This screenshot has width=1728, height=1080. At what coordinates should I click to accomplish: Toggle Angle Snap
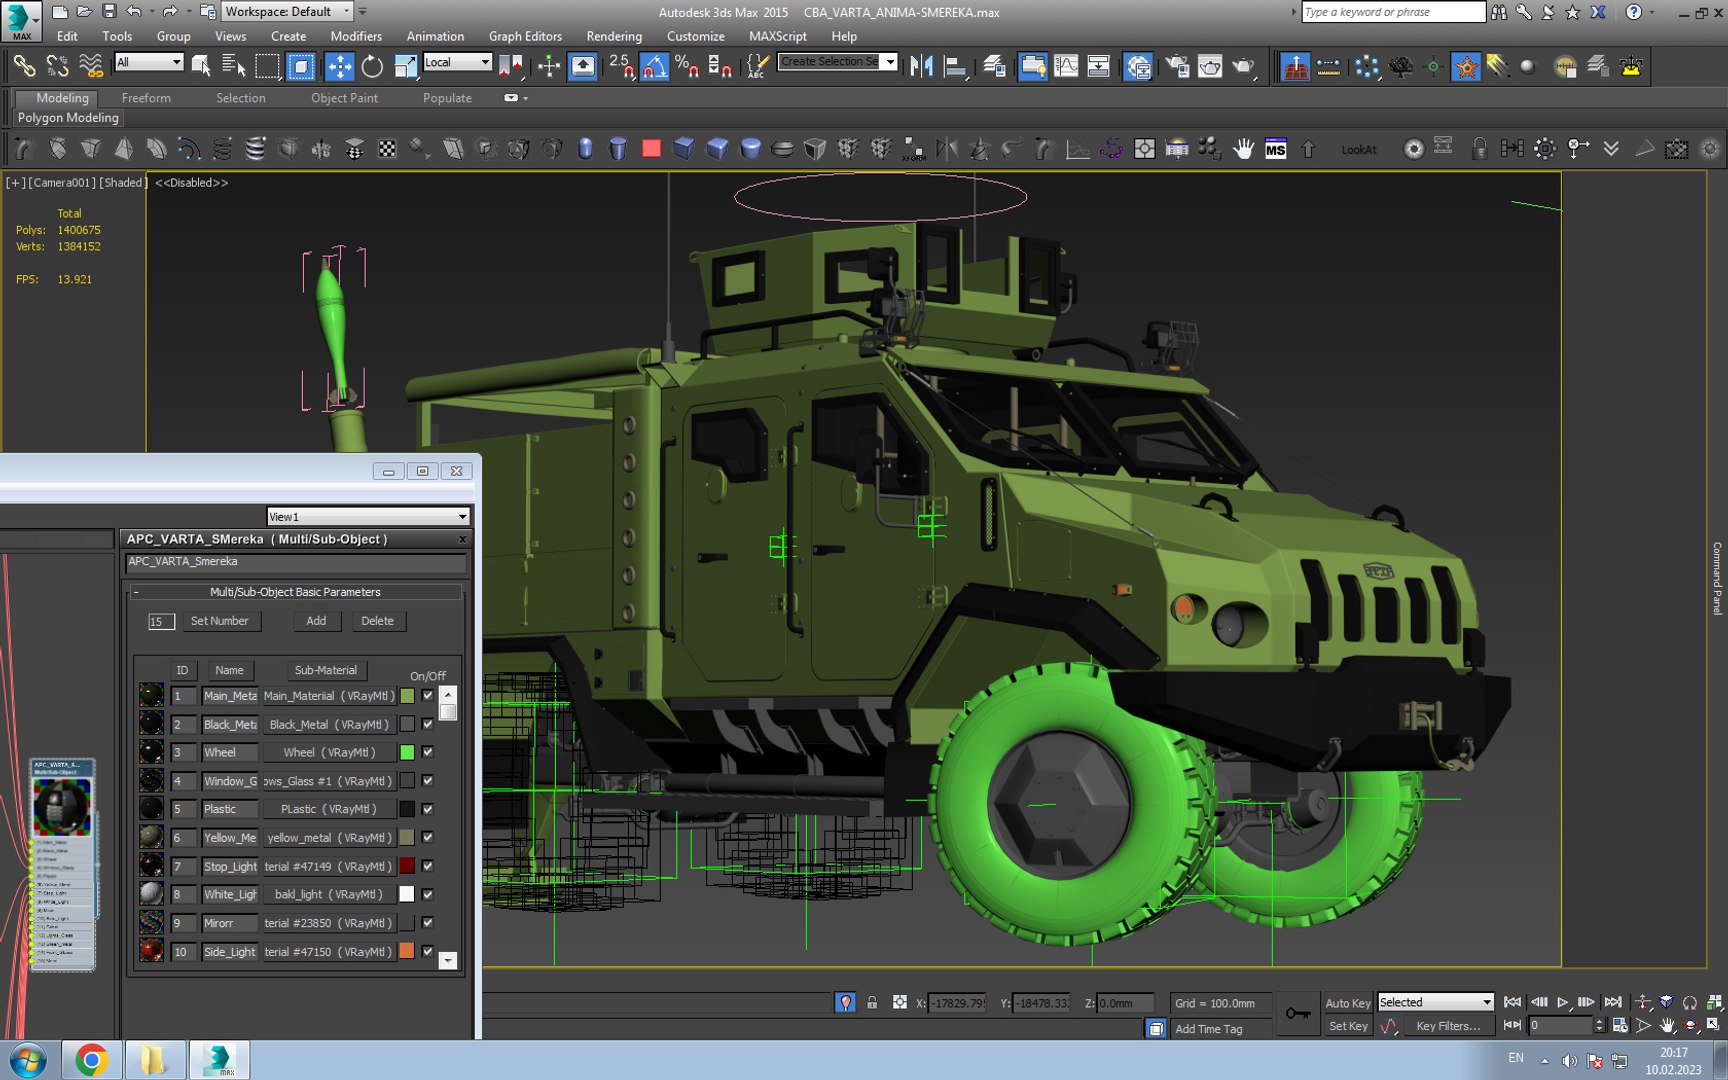(654, 67)
